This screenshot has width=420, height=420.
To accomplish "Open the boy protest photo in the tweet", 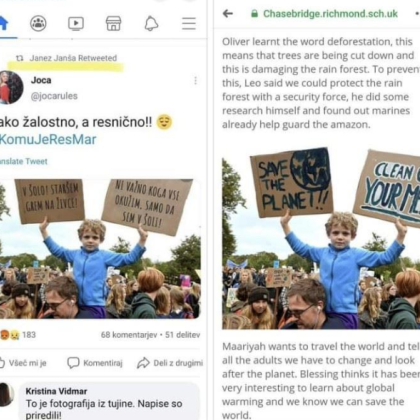I will 100,249.
